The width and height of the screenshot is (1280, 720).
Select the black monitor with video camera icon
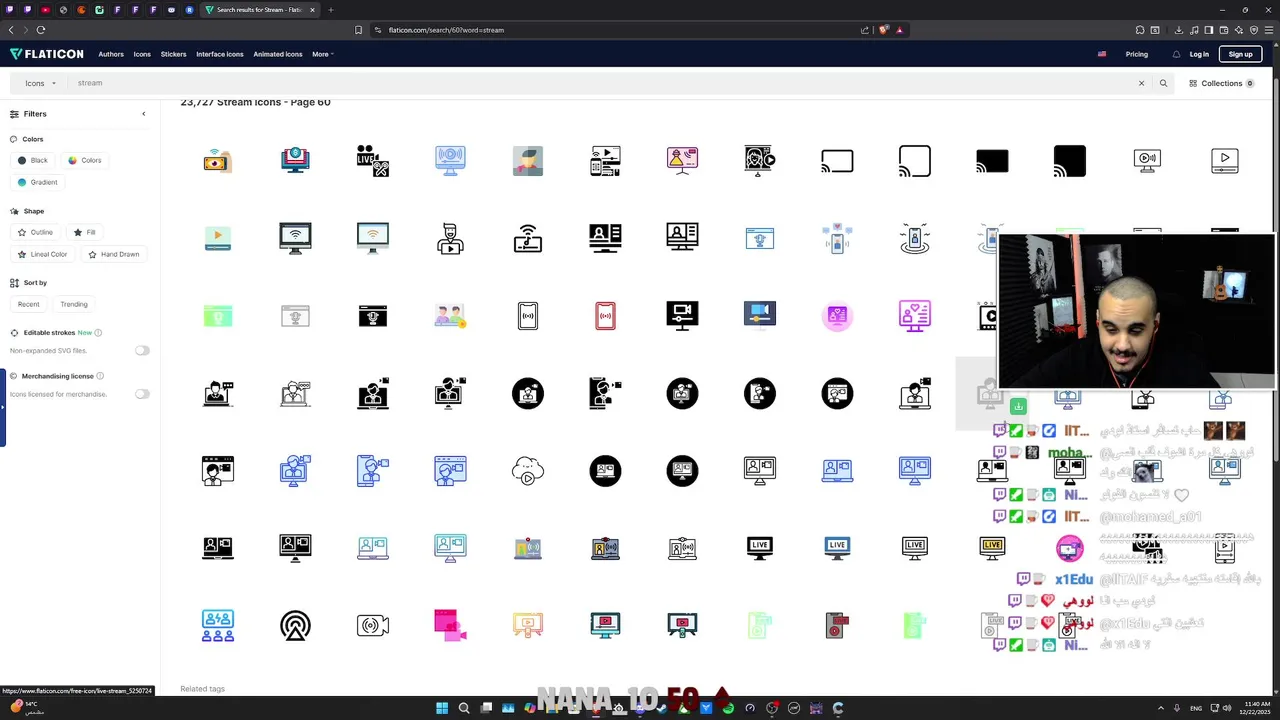tap(683, 316)
